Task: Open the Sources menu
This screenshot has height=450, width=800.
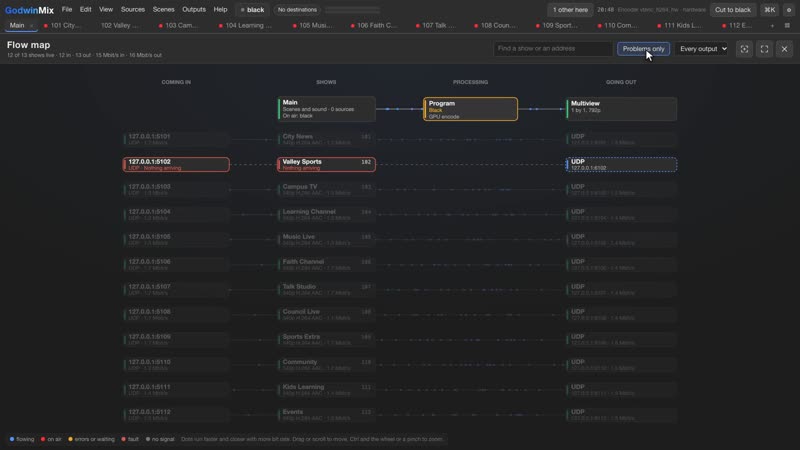Action: 133,10
